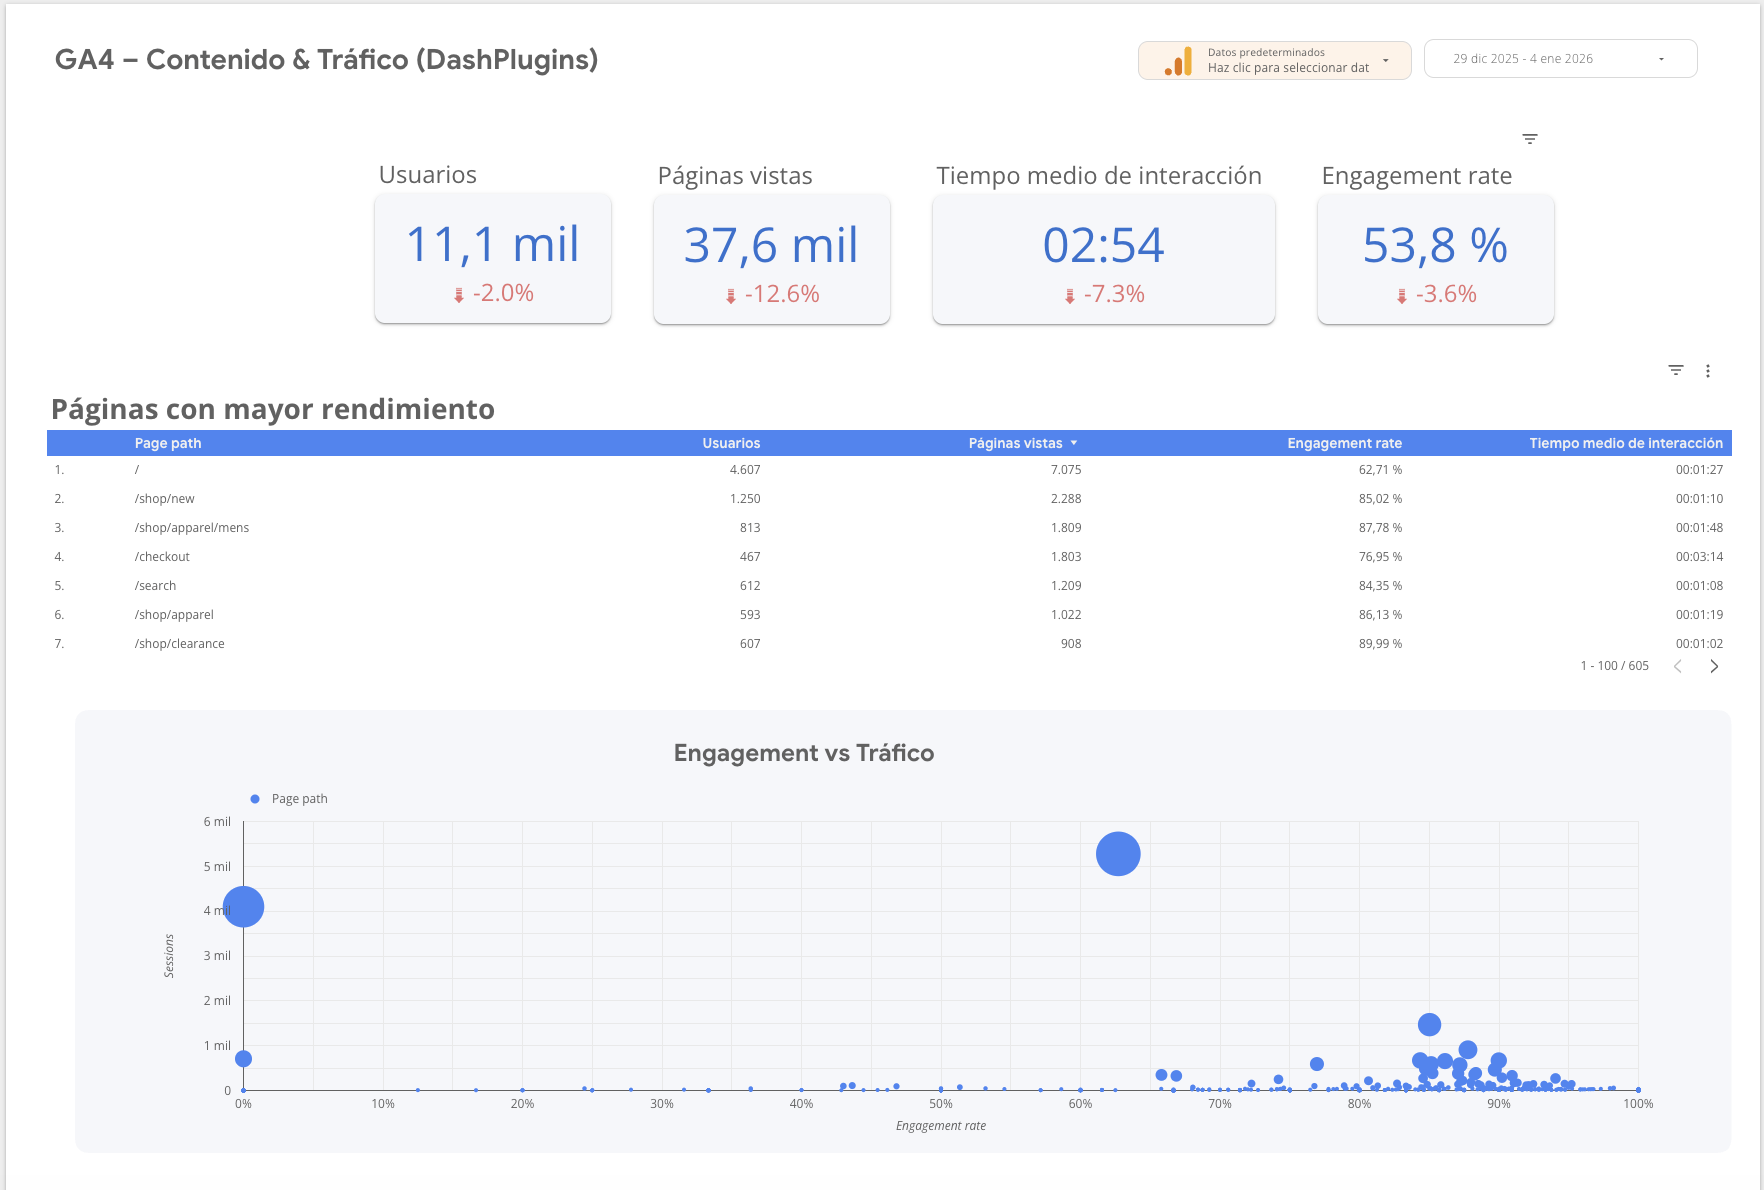Open the filter icon above the rendimiento table
Image resolution: width=1764 pixels, height=1190 pixels.
pyautogui.click(x=1675, y=370)
